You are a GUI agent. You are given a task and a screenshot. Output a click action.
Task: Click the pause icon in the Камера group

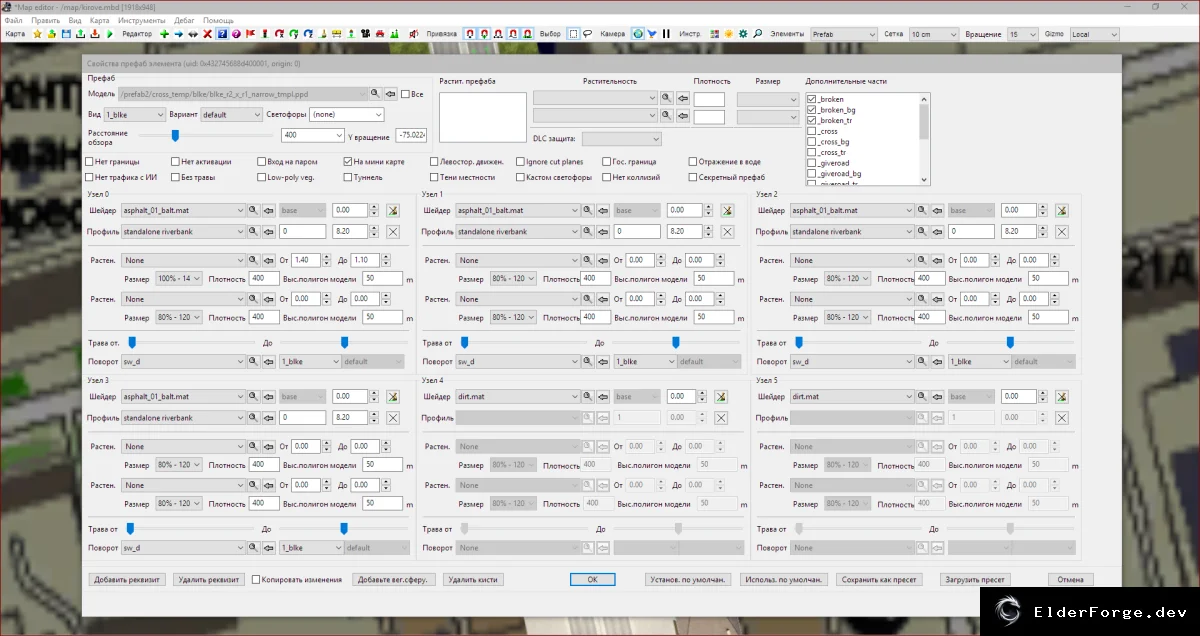[666, 34]
